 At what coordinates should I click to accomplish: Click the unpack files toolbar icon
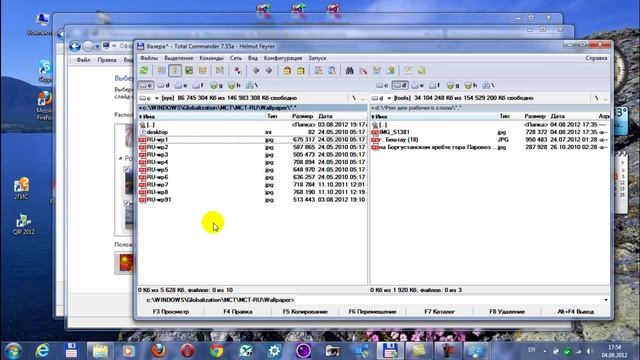click(301, 71)
